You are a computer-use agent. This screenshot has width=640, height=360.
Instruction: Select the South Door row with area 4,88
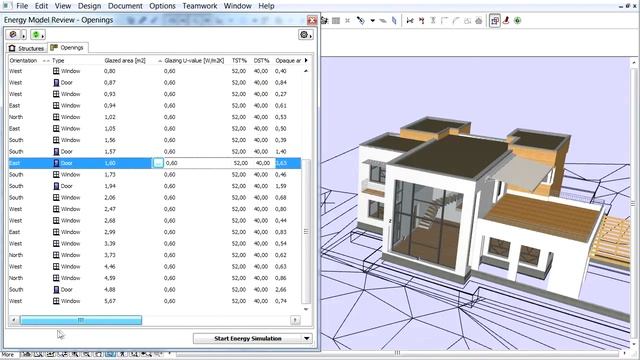(x=155, y=289)
